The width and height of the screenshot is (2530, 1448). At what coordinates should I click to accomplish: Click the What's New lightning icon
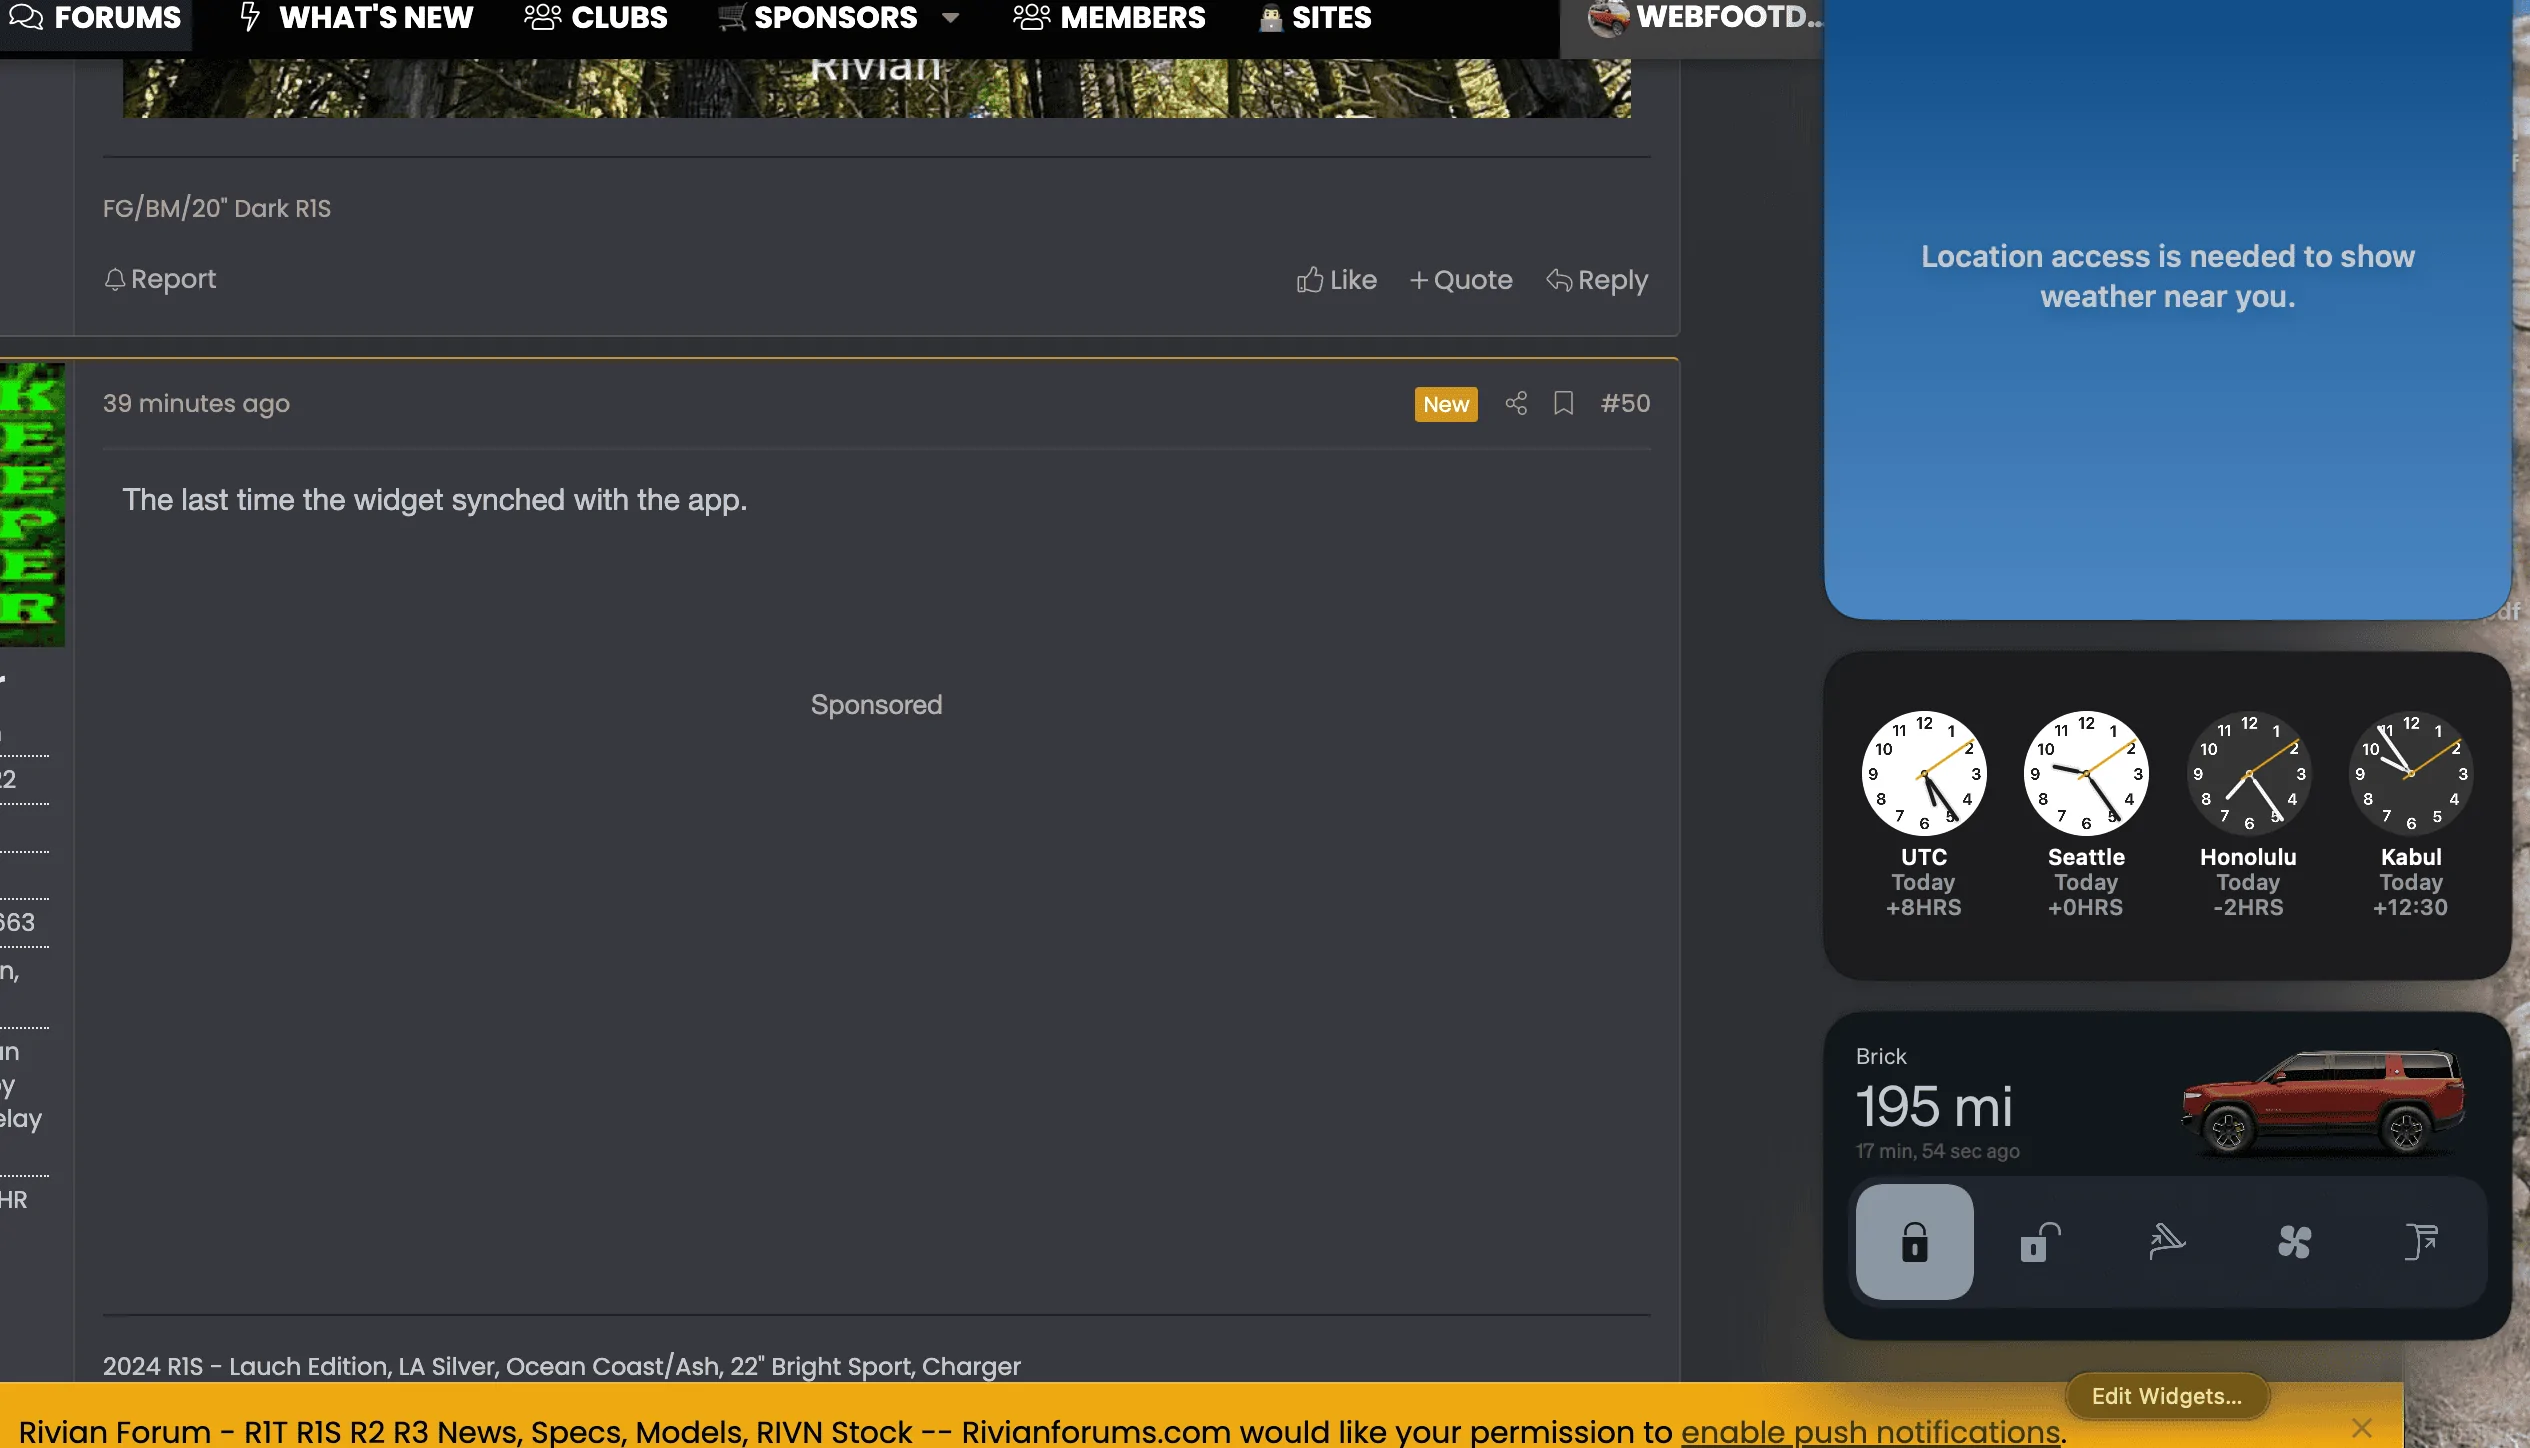pyautogui.click(x=250, y=17)
